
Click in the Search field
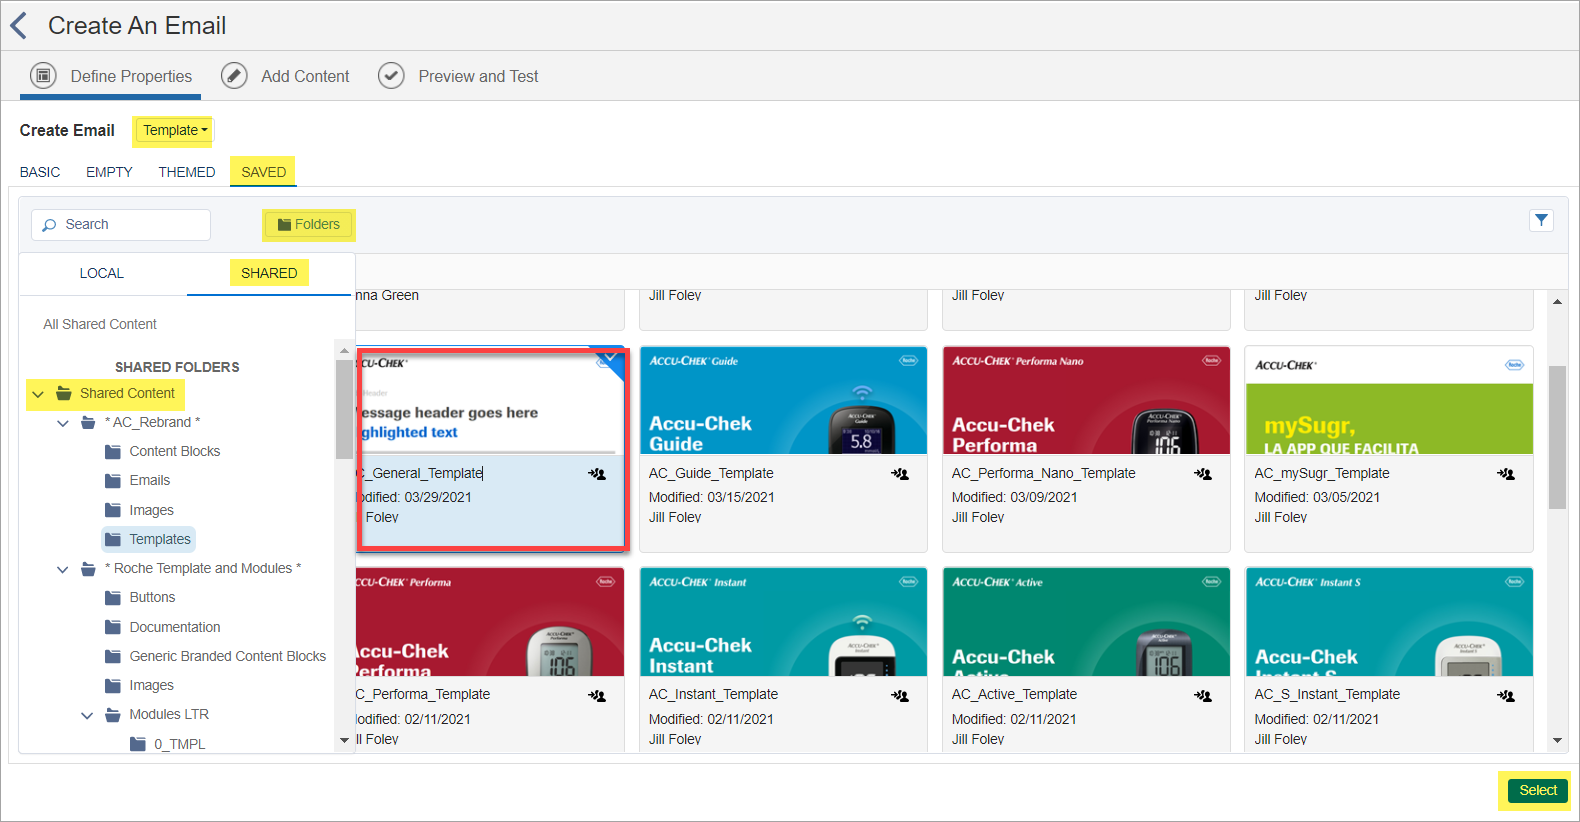click(121, 225)
